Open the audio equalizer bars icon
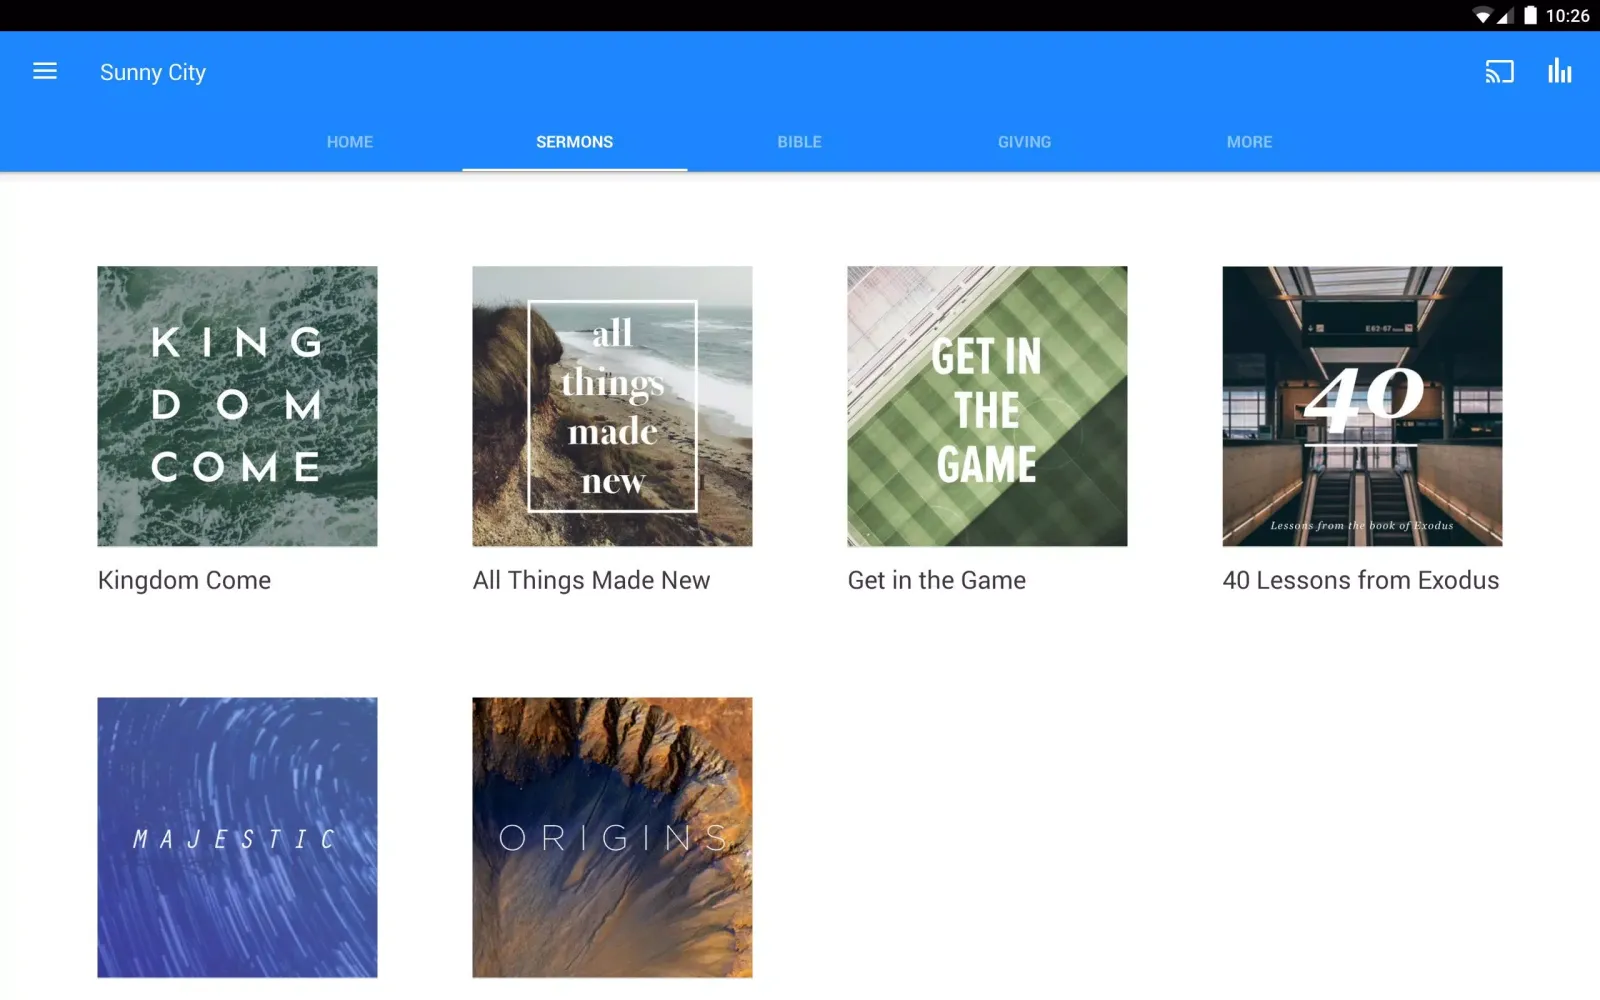This screenshot has height=1000, width=1600. 1559,71
